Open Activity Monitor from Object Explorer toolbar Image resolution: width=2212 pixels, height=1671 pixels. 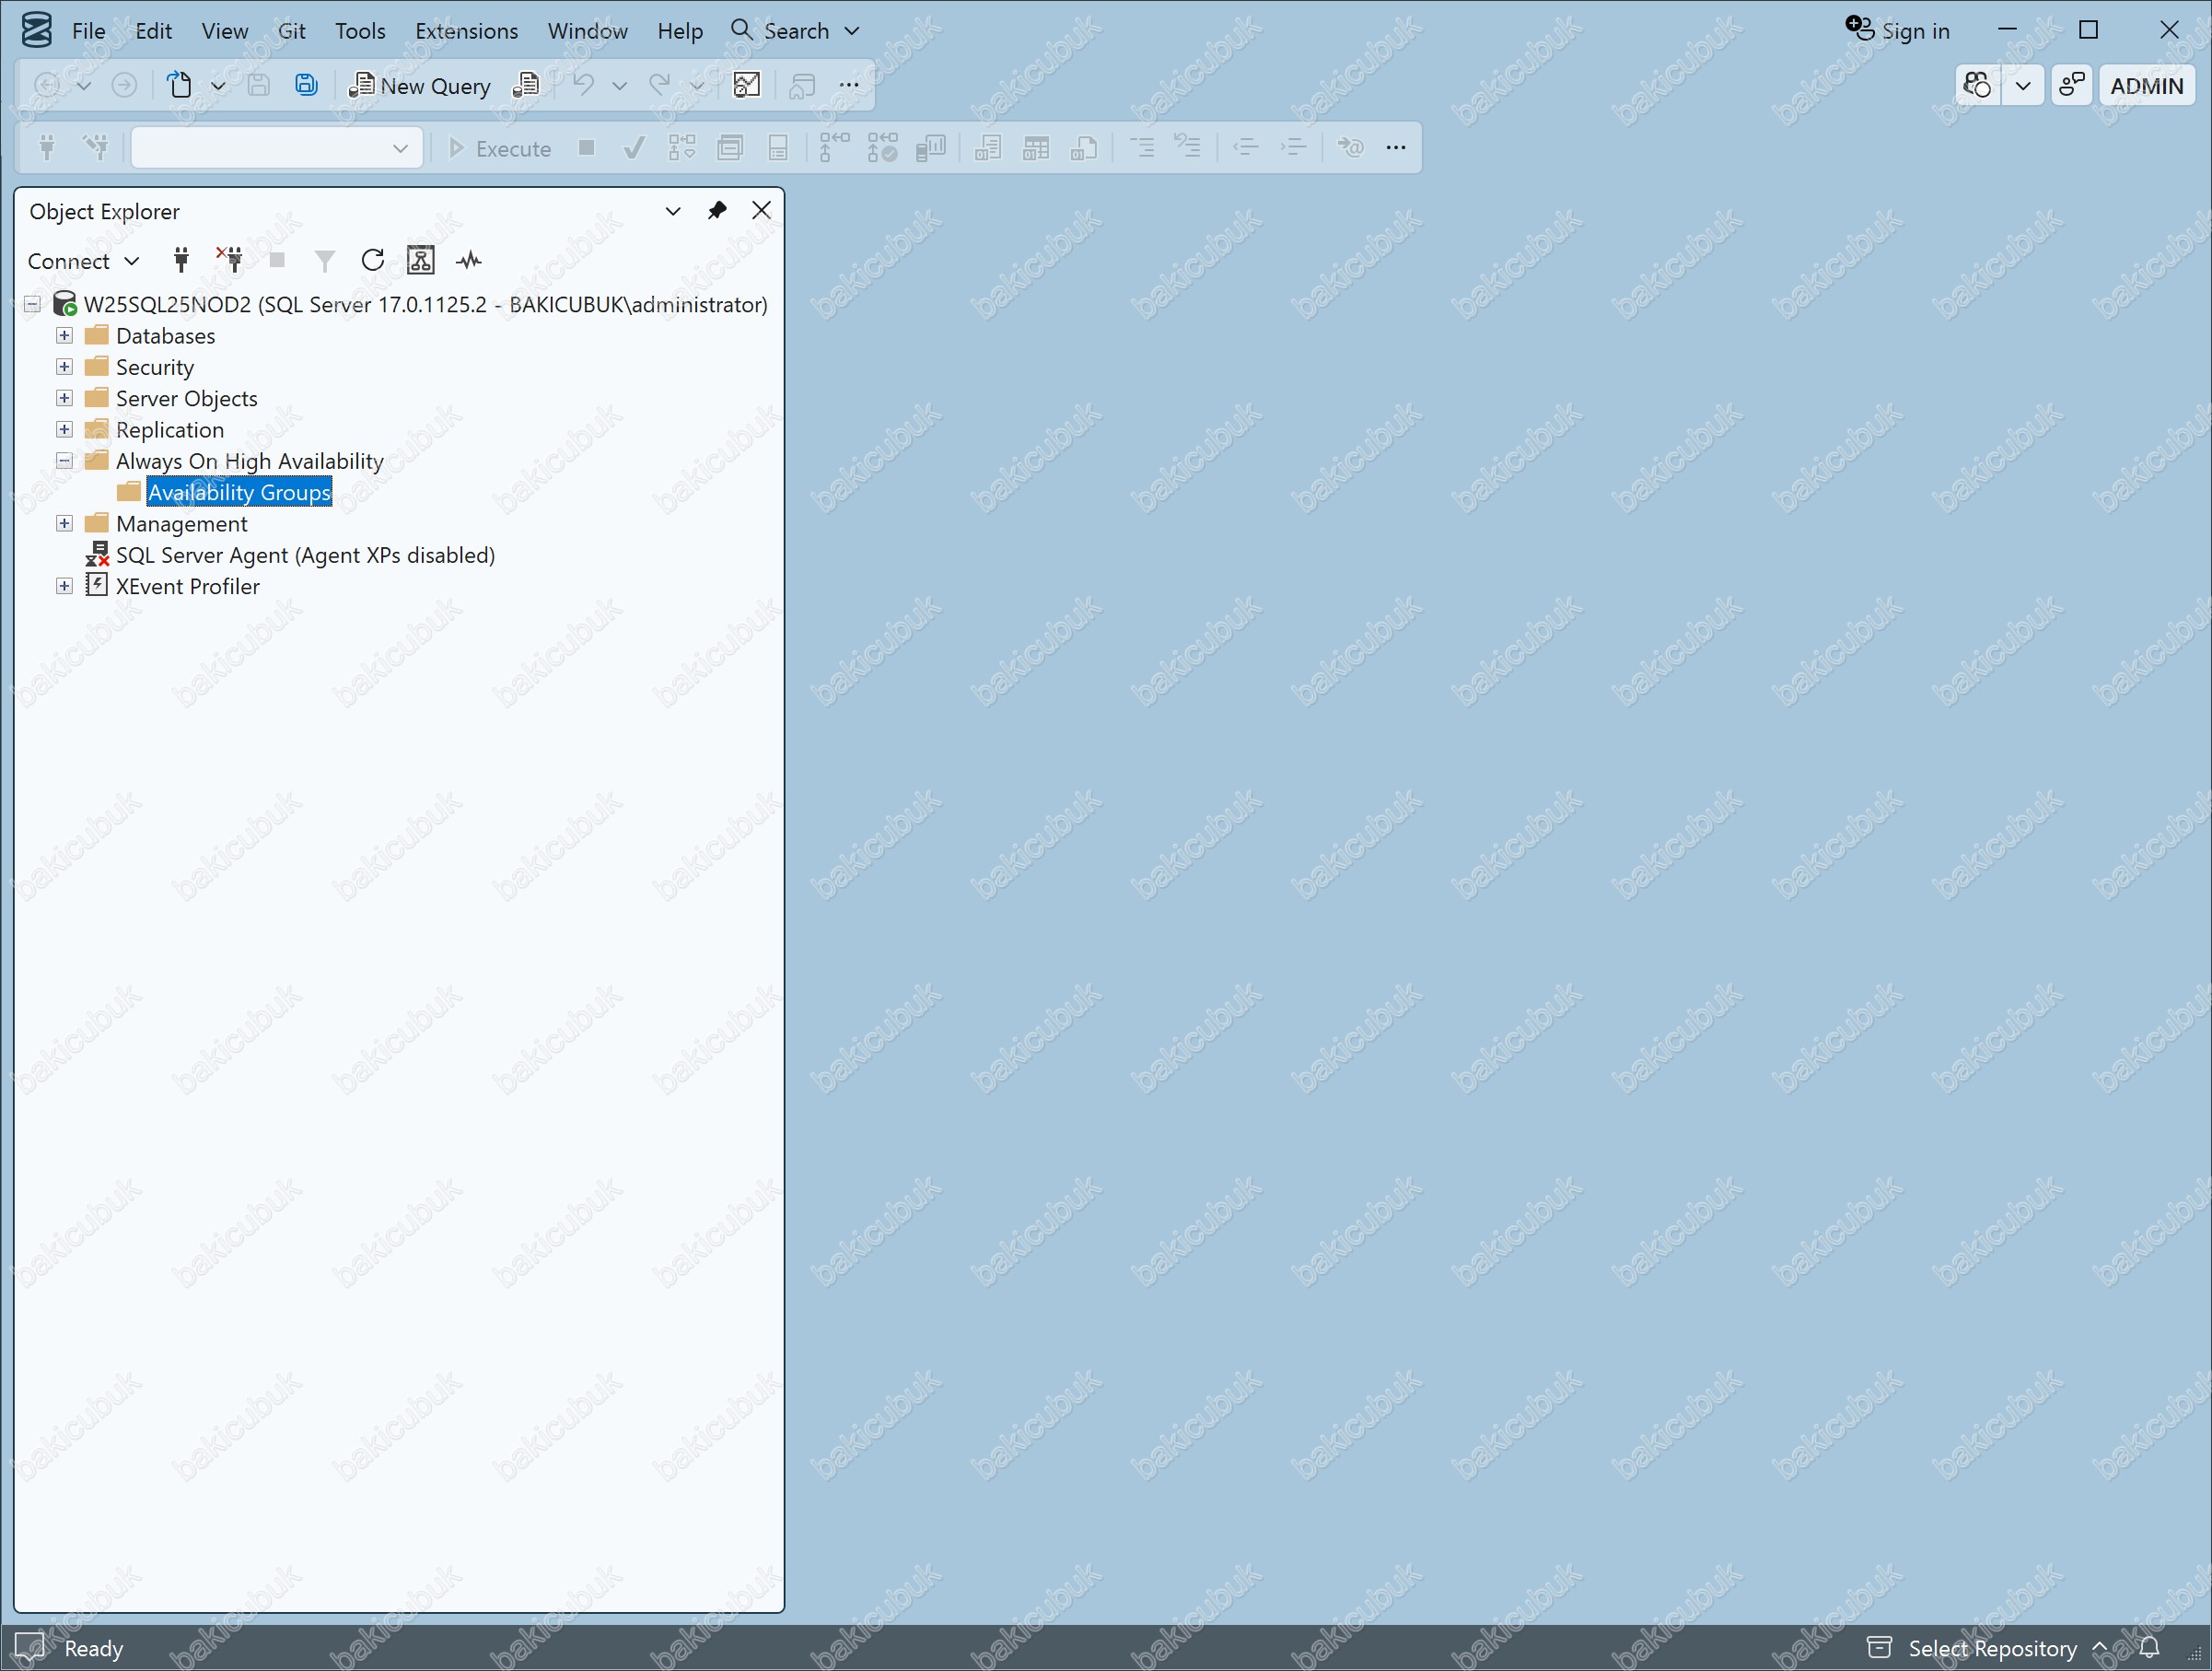(x=469, y=261)
